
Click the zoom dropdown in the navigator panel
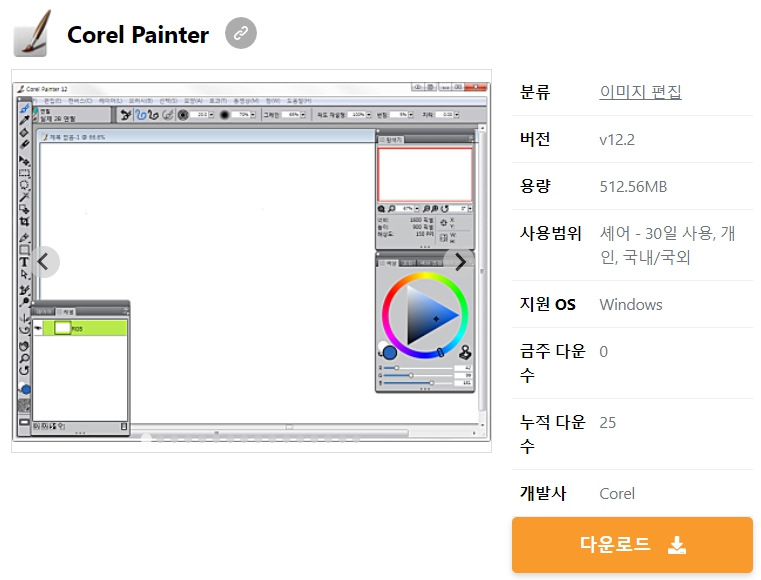417,209
